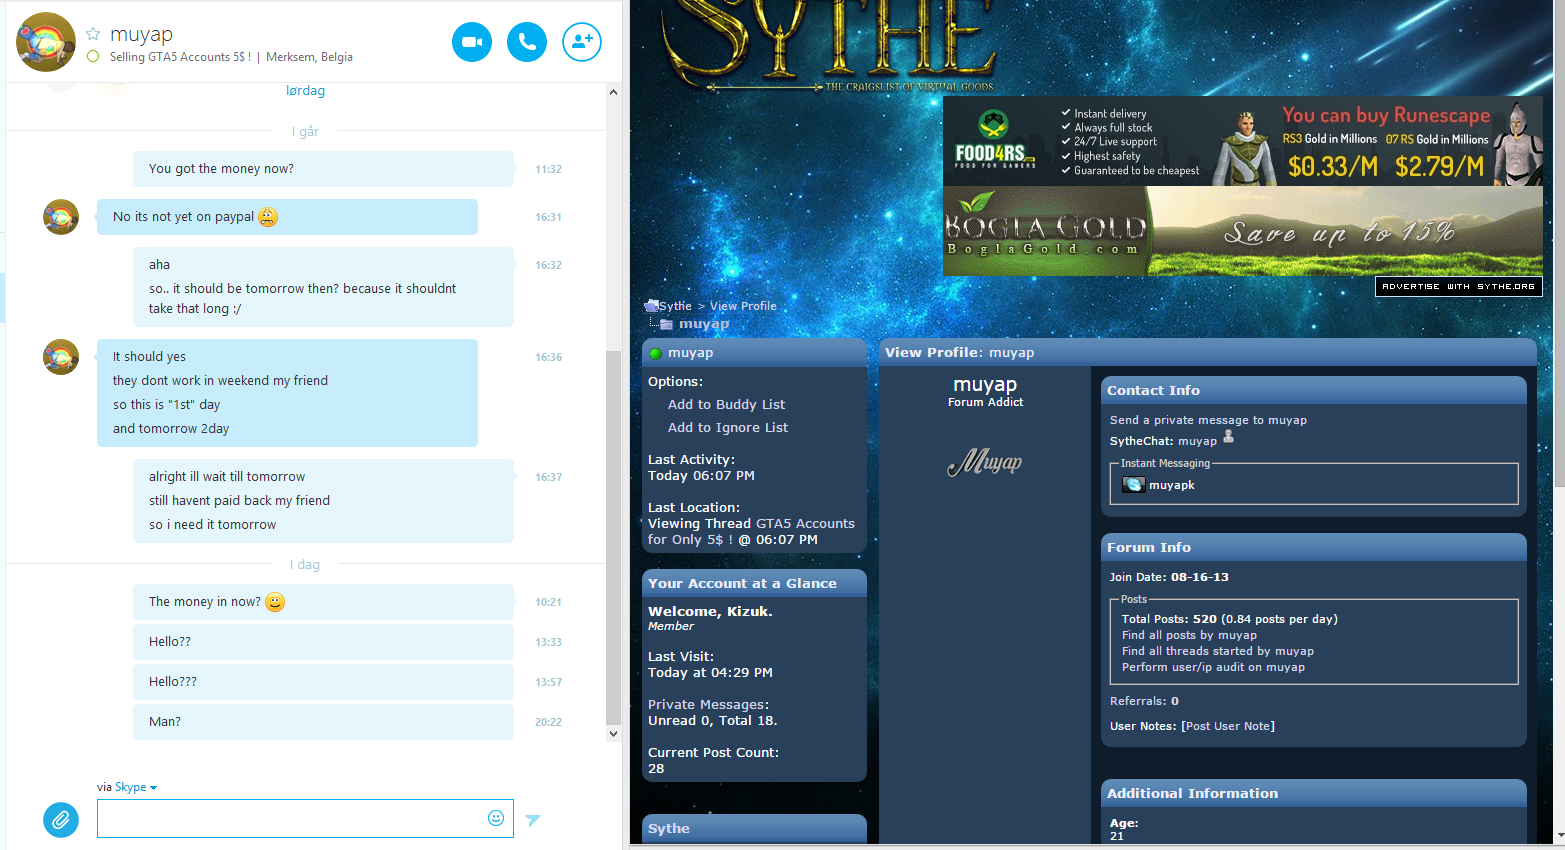The image size is (1565, 850).
Task: Click the 11:32 message timestamp
Action: 548,169
